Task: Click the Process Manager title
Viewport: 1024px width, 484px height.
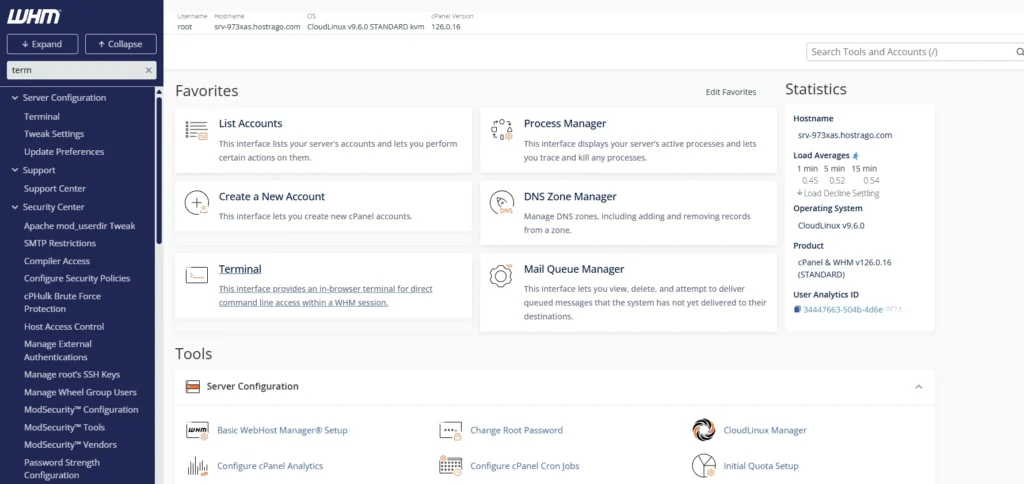Action: [565, 123]
